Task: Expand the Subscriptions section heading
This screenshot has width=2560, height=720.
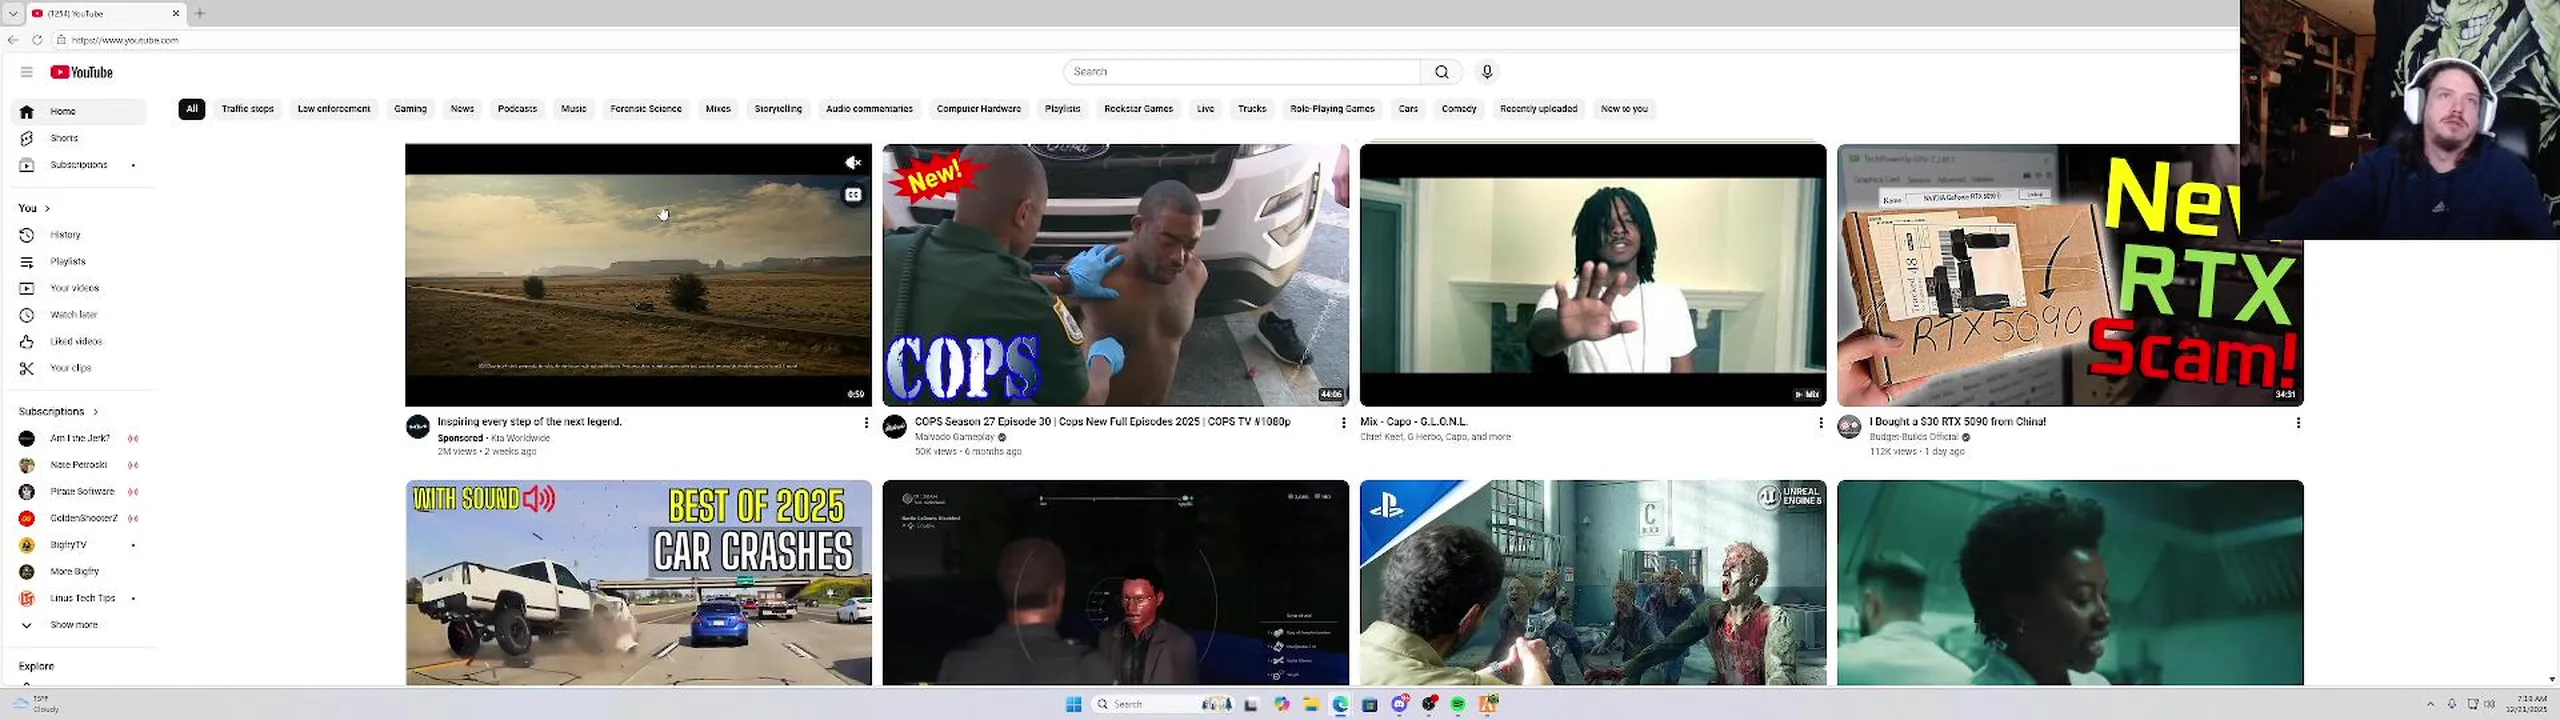Action: (58, 412)
